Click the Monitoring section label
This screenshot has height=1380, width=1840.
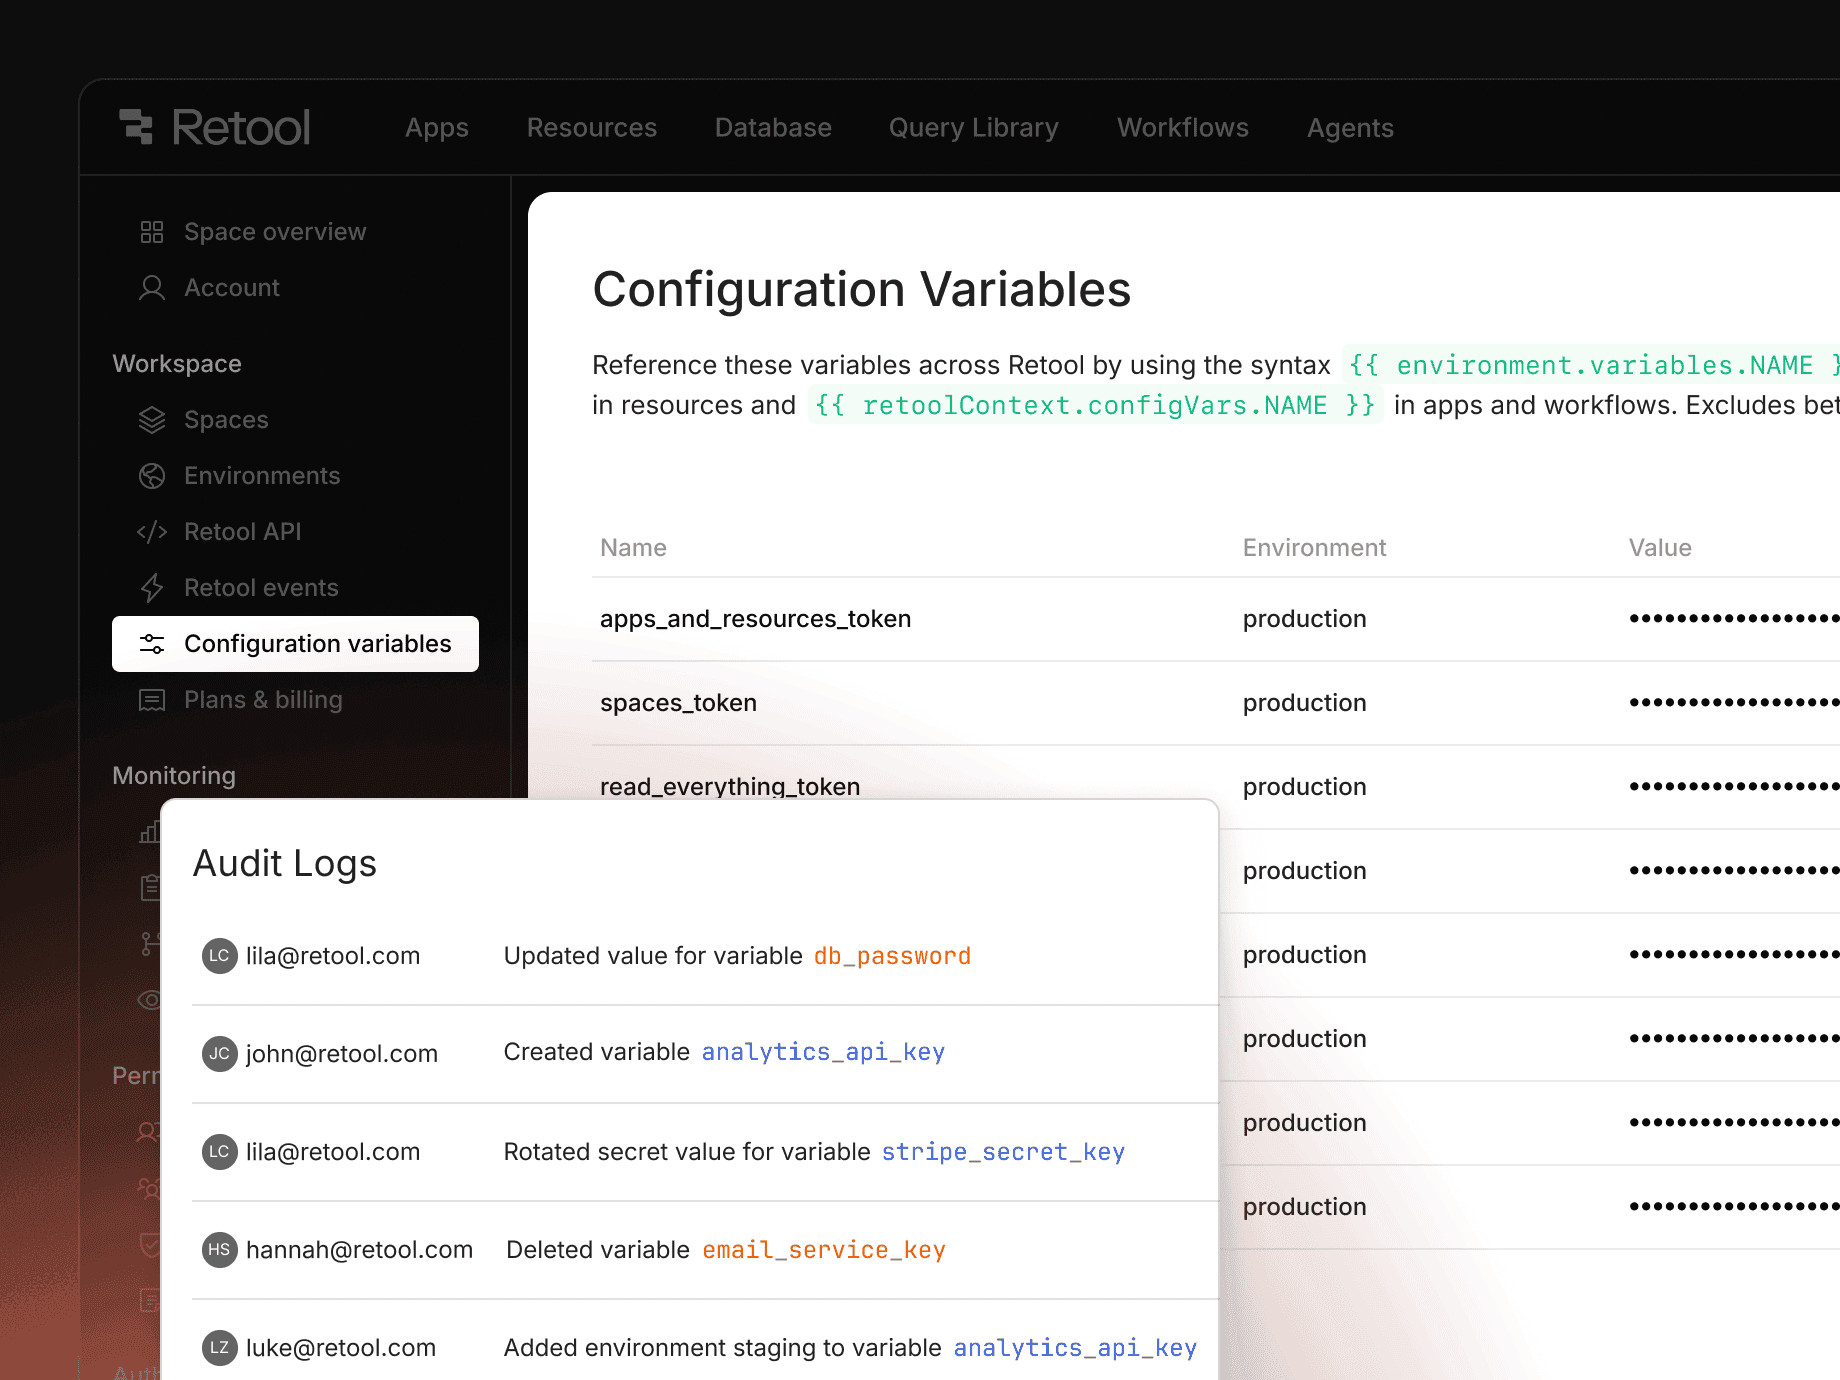point(174,776)
